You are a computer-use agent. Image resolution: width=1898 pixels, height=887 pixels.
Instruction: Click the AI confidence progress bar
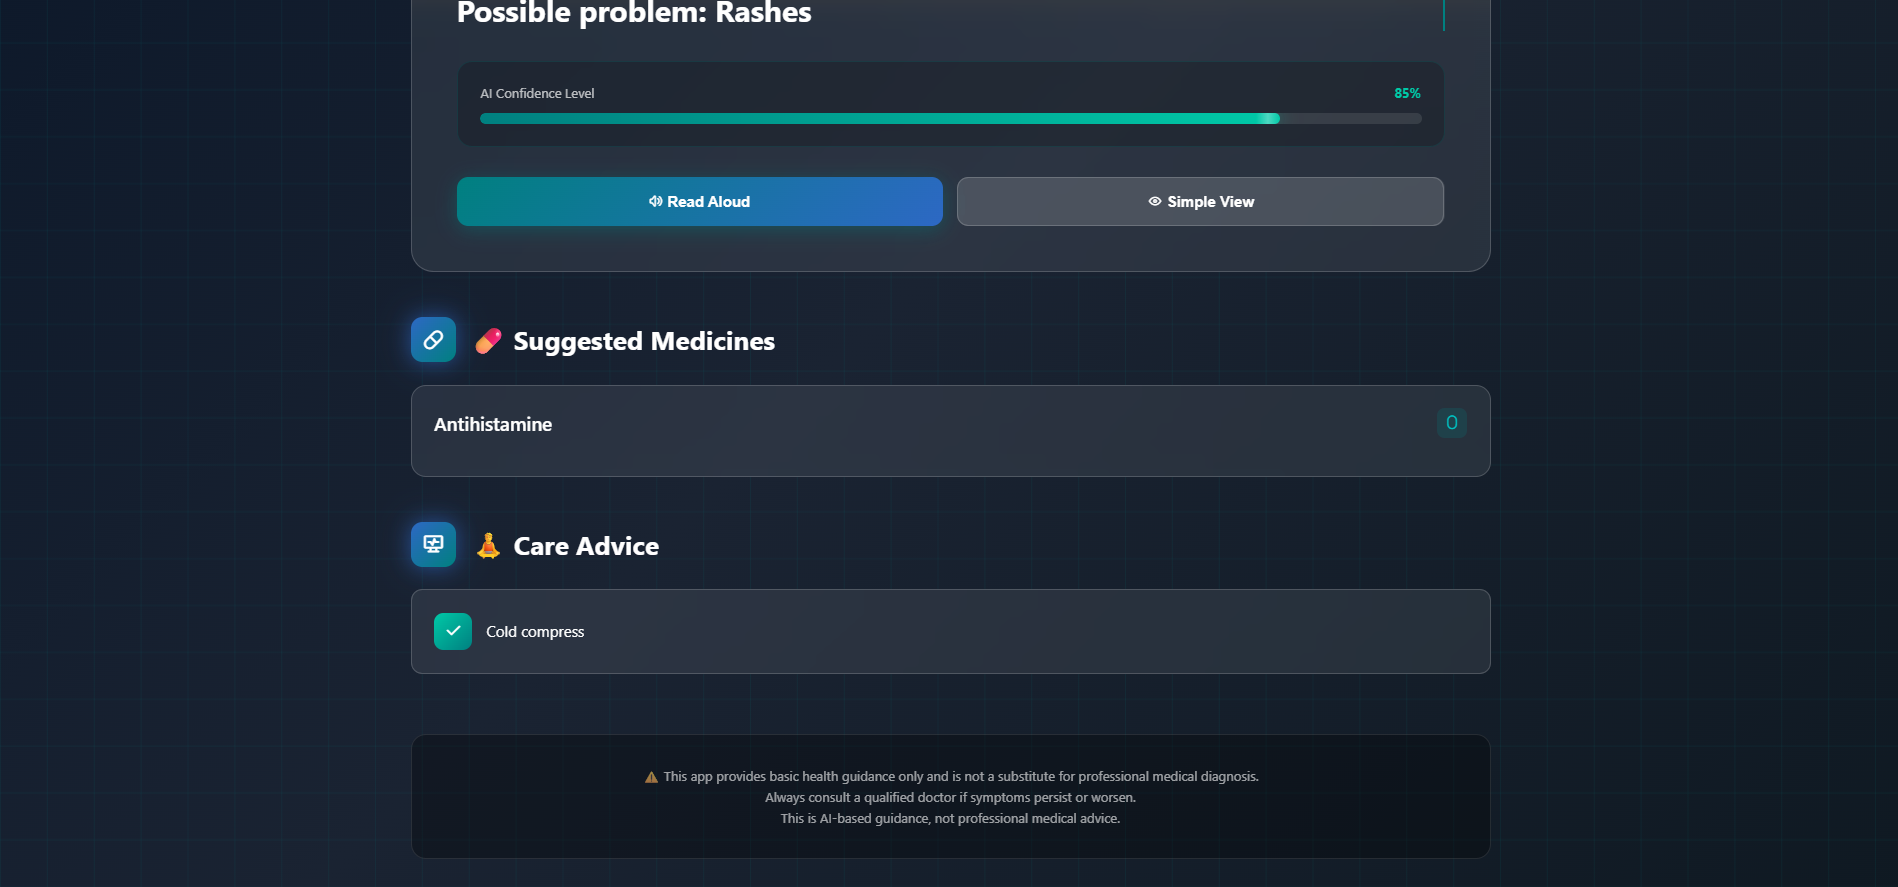pos(950,119)
